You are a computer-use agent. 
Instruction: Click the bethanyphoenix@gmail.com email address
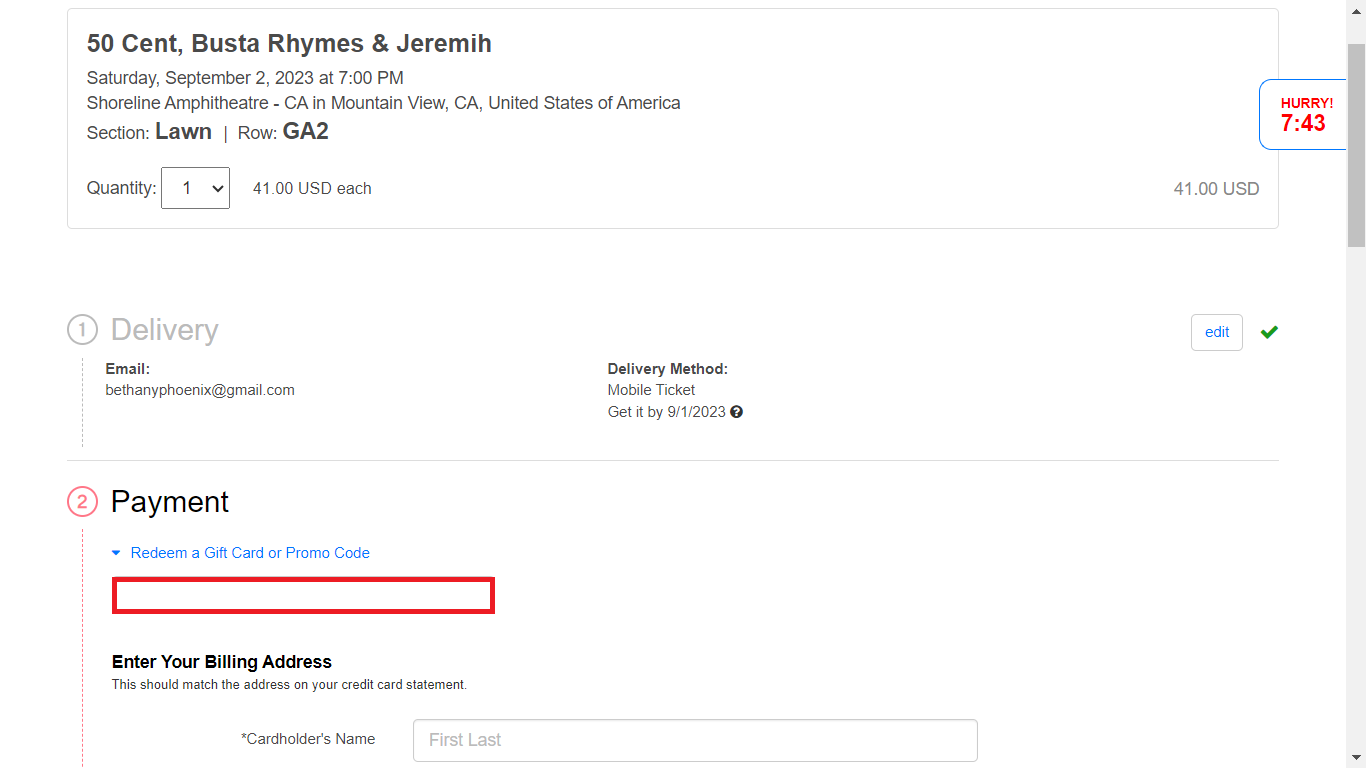click(200, 390)
